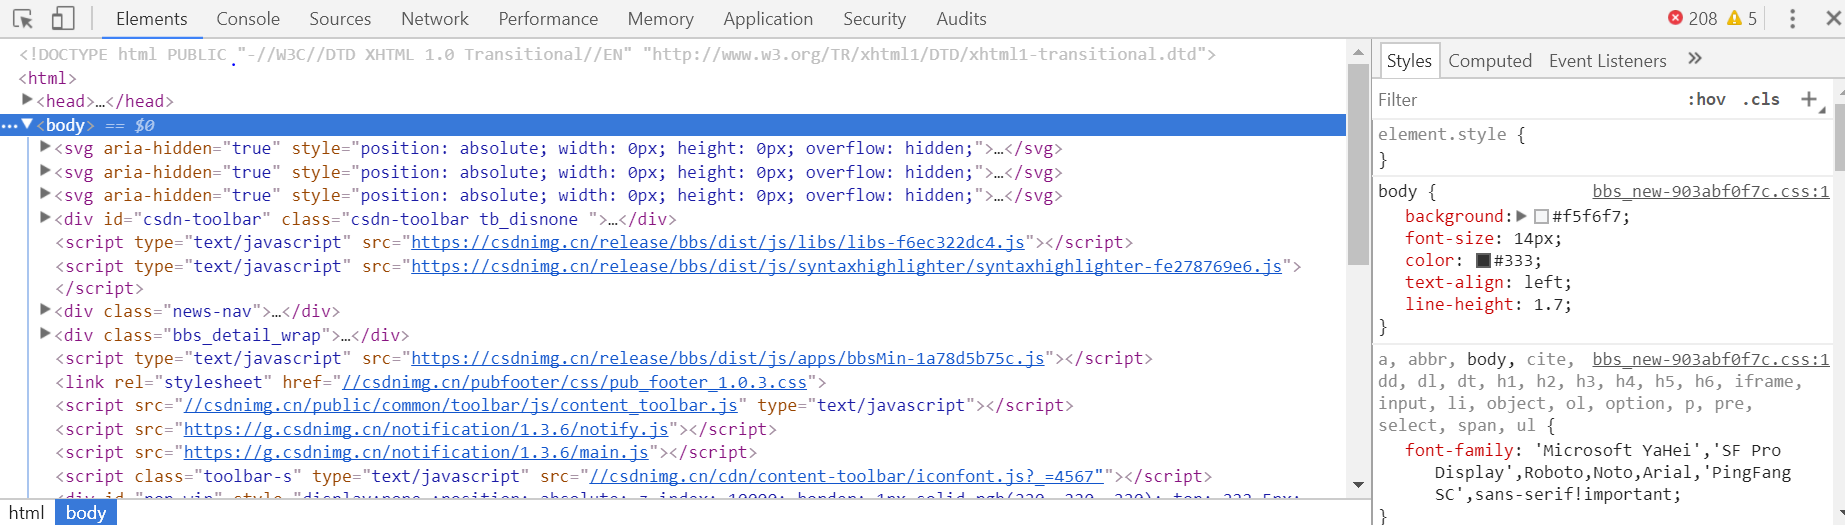
Task: Open the Console tab
Action: [x=248, y=19]
